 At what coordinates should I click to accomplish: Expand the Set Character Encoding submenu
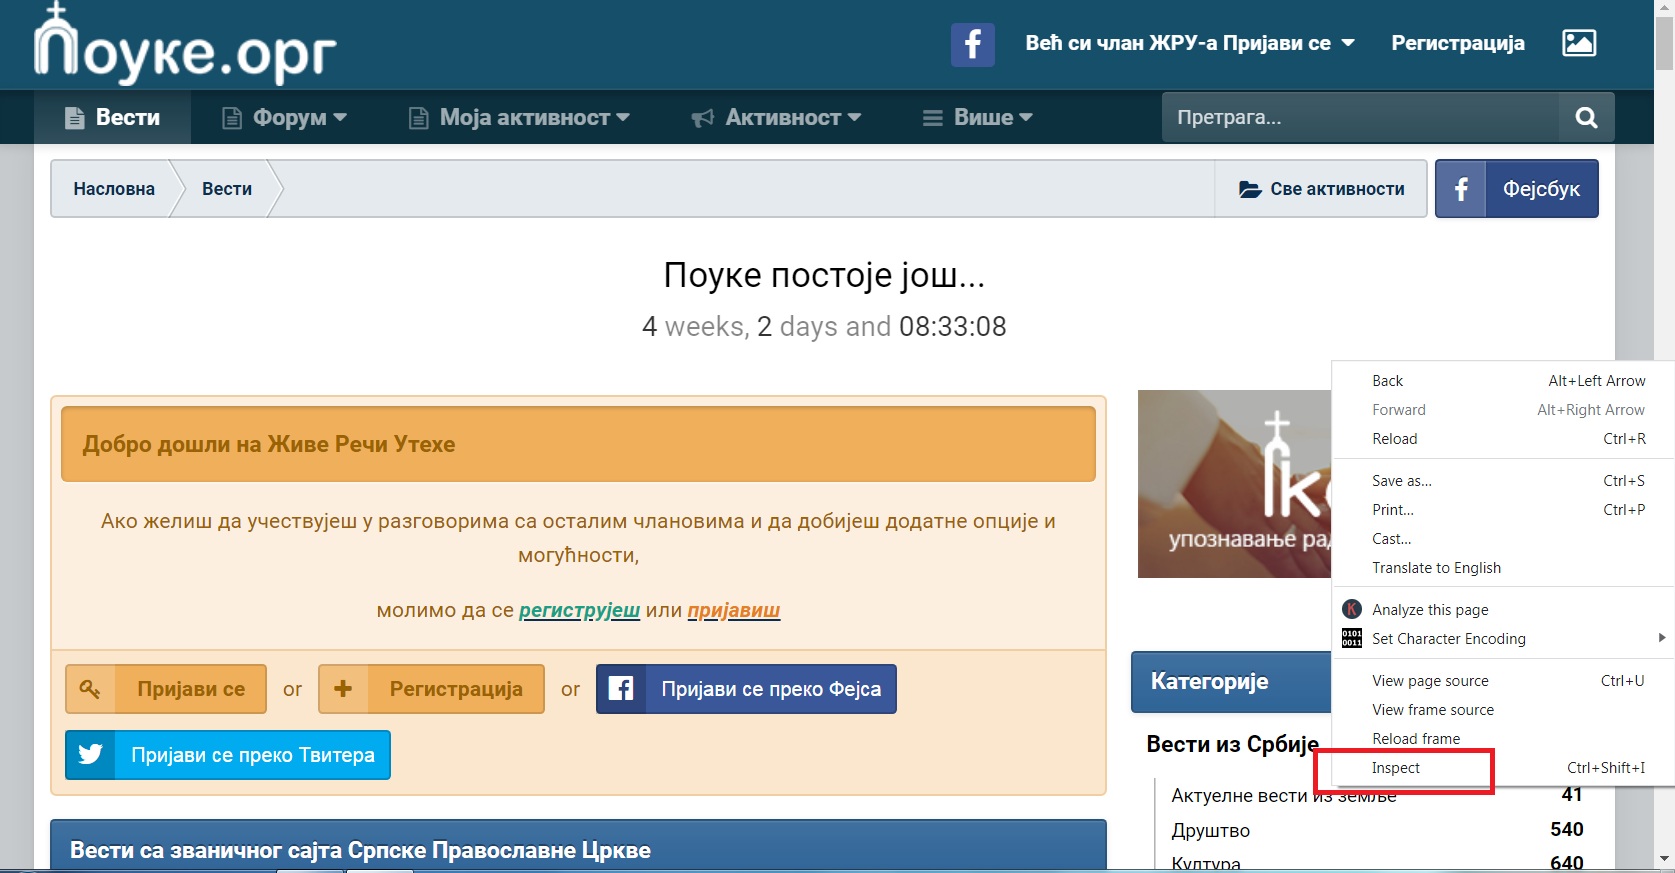[1661, 638]
